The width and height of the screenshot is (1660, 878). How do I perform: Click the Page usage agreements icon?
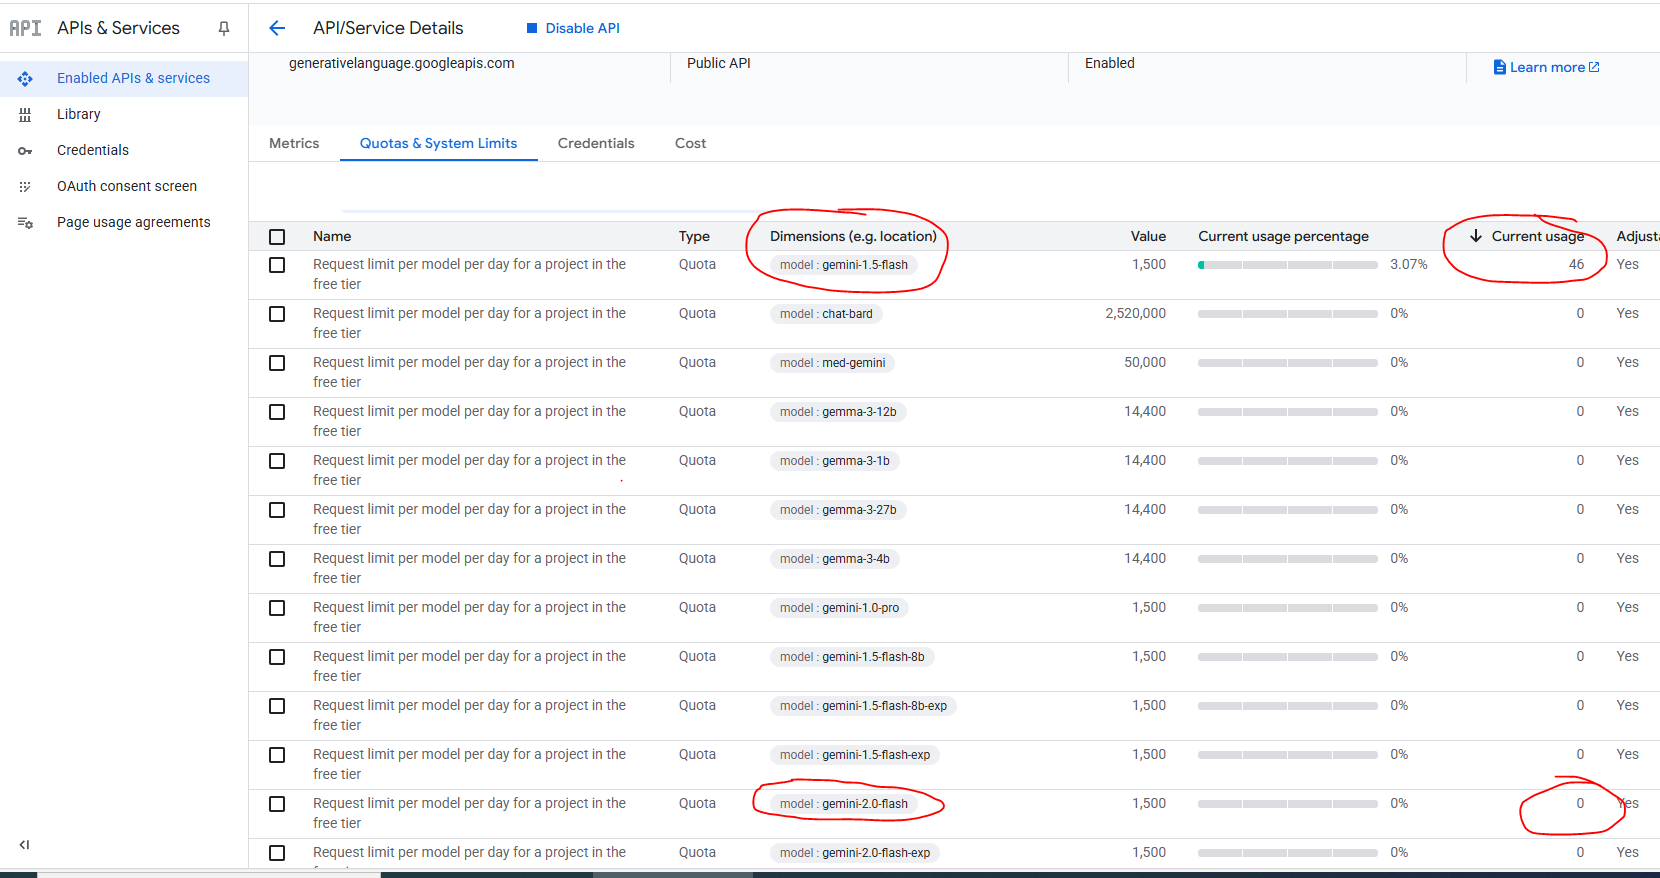[25, 223]
